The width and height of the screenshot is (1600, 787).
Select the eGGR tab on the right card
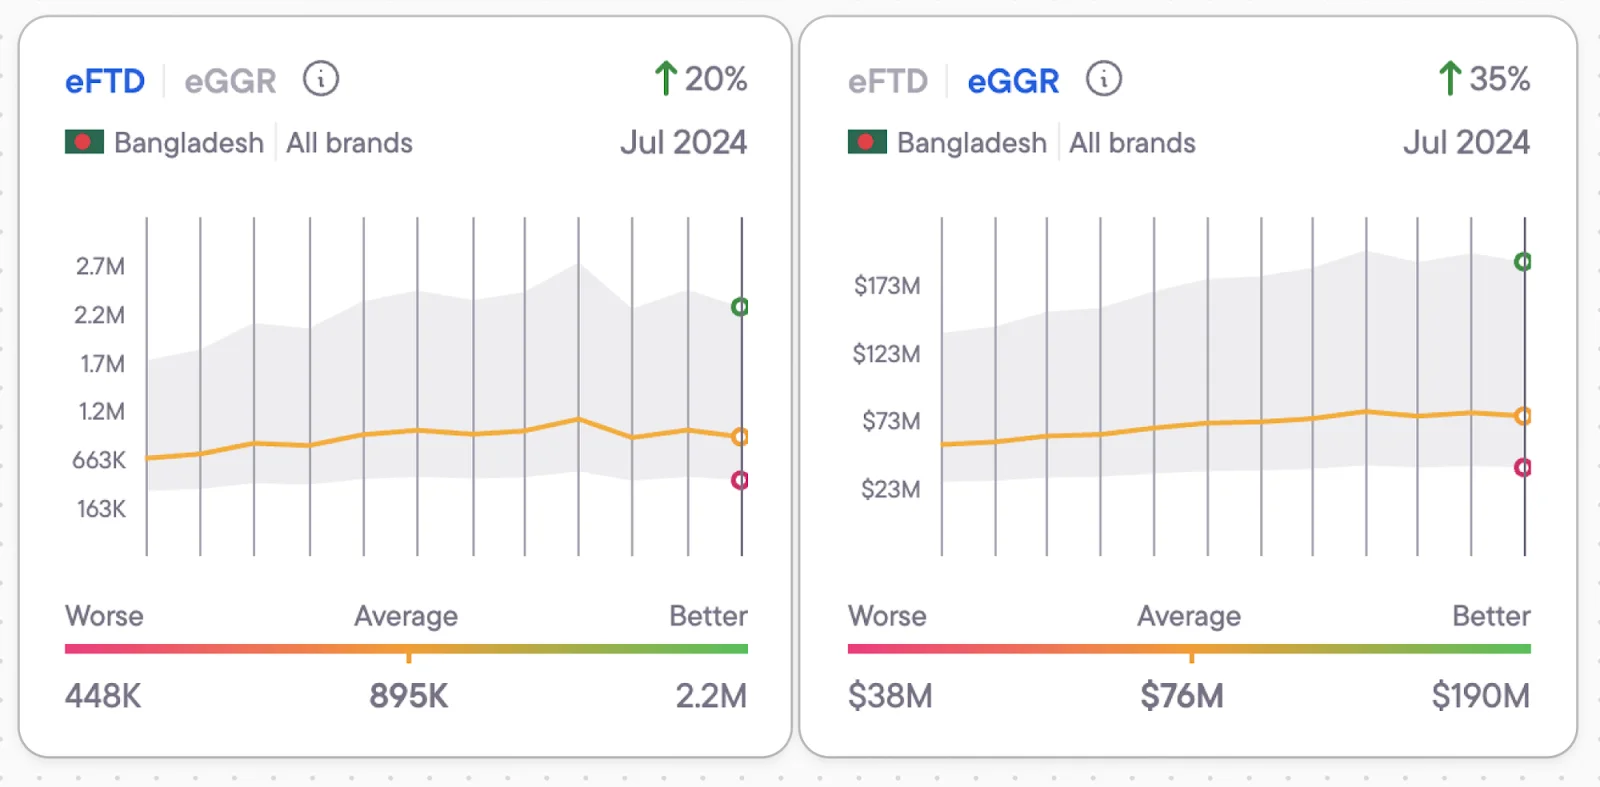tap(1012, 80)
